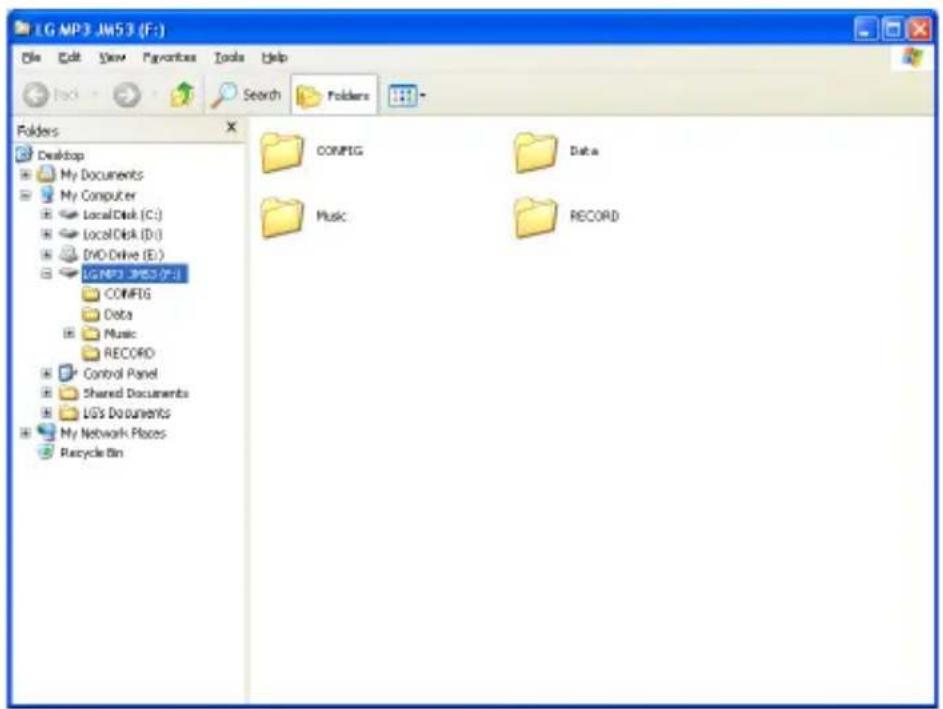Select Recycle Bin in the tree

pyautogui.click(x=91, y=453)
